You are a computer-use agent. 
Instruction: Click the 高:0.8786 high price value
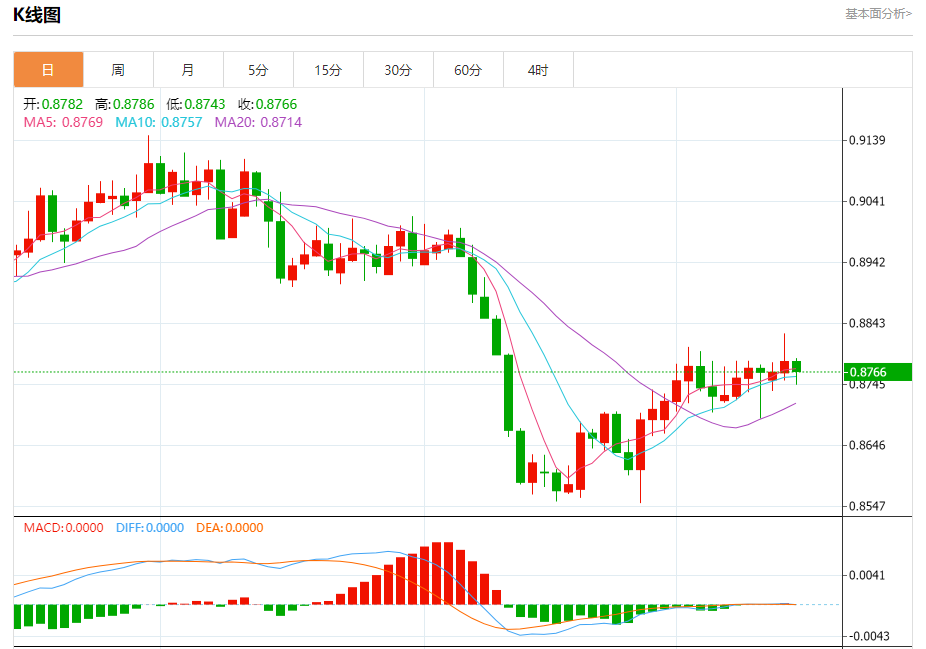(125, 105)
